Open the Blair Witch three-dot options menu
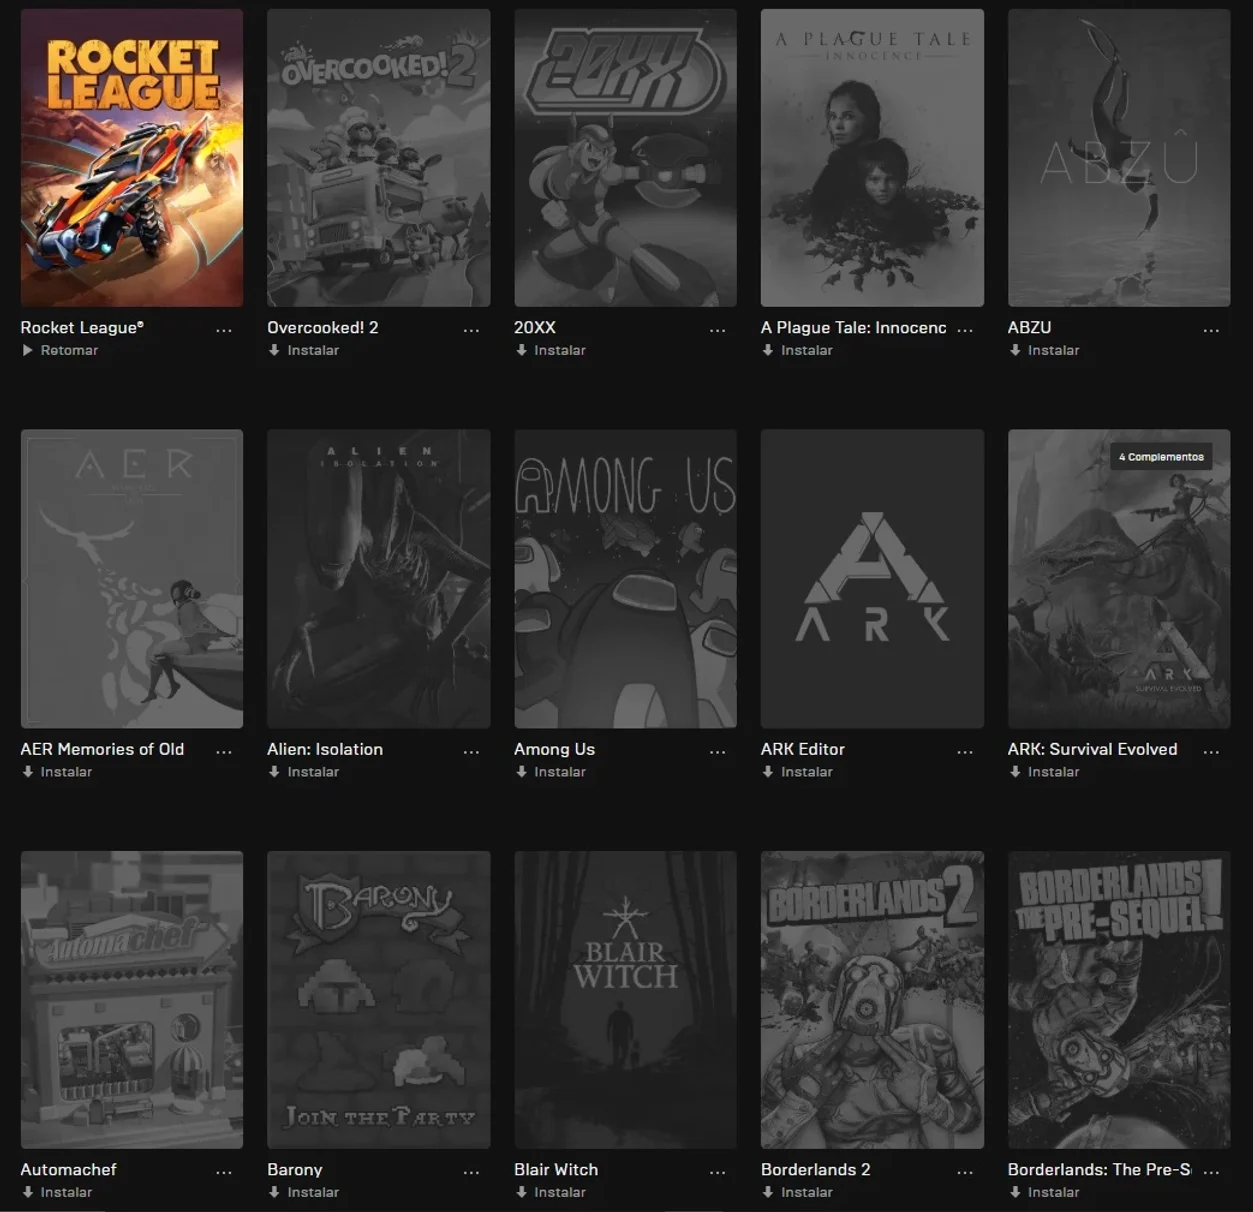1253x1212 pixels. pyautogui.click(x=718, y=1172)
